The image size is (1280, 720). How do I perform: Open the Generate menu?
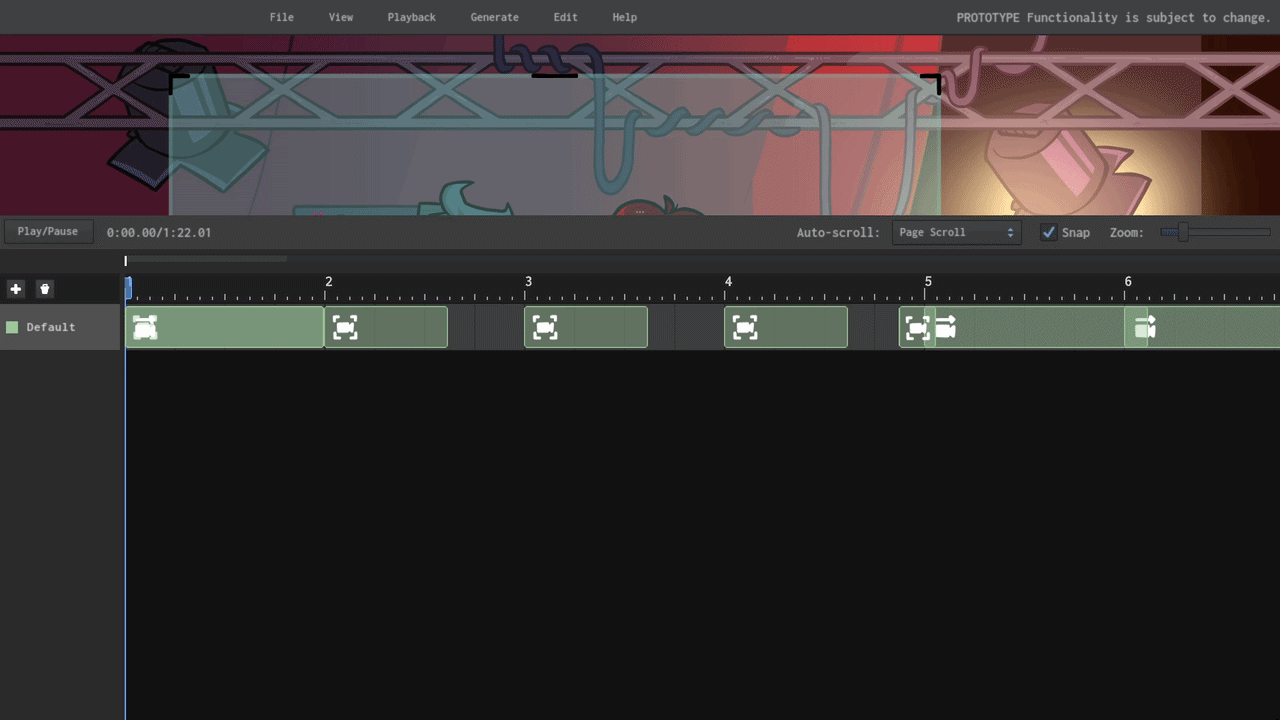pyautogui.click(x=494, y=17)
